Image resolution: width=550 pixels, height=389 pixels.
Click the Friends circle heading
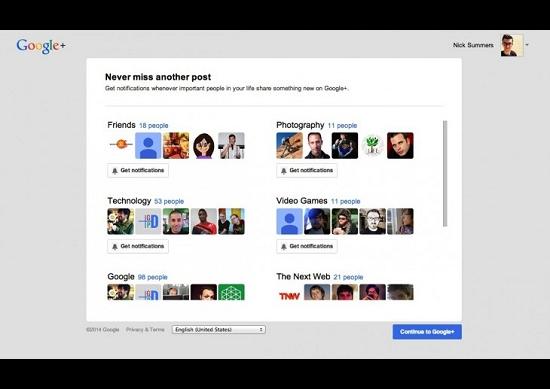[121, 125]
